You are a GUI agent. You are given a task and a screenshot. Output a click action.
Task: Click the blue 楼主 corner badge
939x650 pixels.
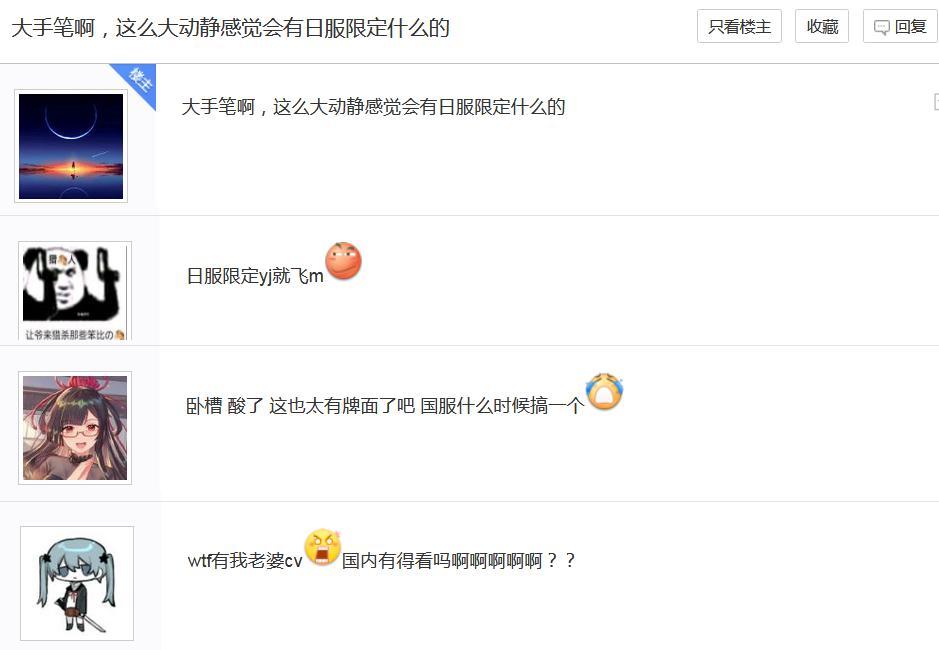(x=138, y=81)
